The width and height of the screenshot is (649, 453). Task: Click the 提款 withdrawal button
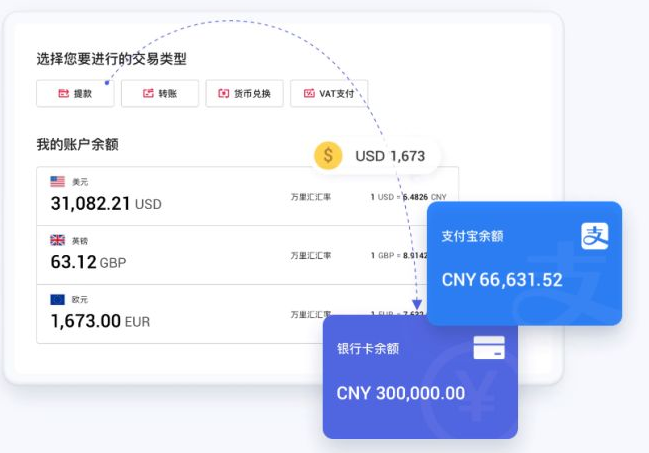point(75,94)
